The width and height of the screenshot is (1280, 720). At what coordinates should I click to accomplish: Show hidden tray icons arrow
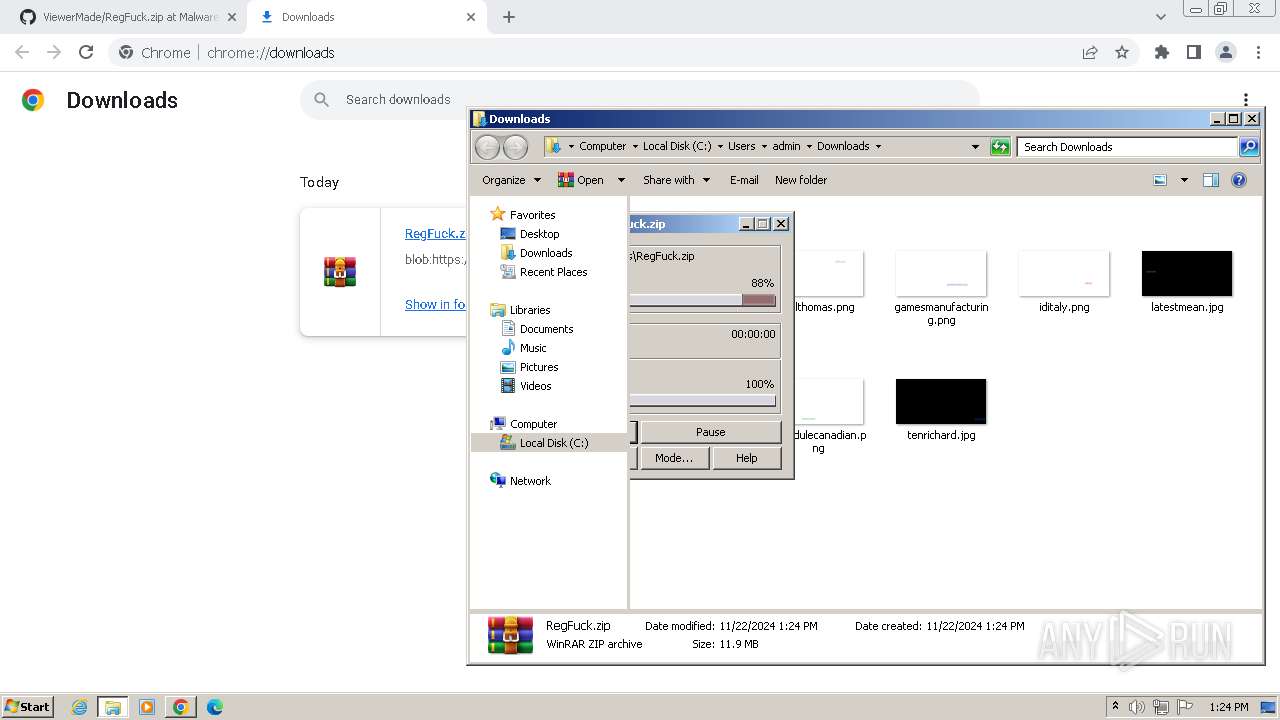(1116, 707)
